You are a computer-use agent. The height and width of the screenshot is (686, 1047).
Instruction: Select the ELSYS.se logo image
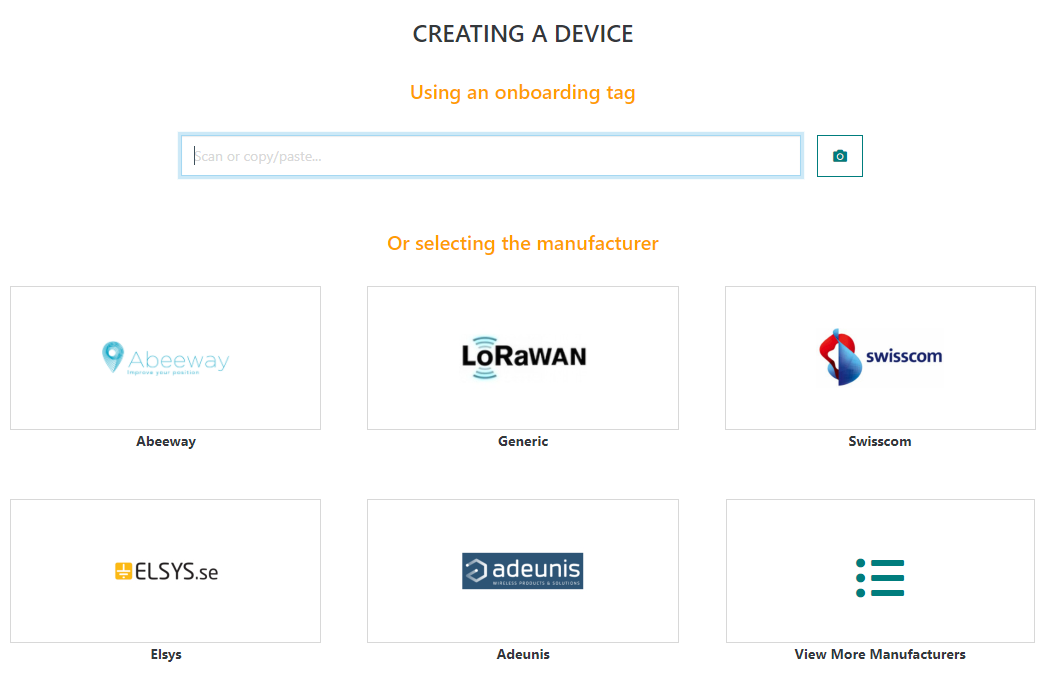pos(166,571)
